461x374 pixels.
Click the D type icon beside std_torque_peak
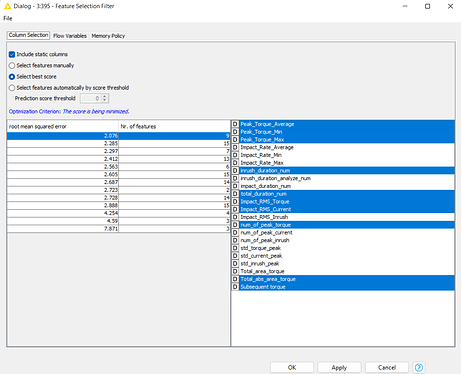pyautogui.click(x=235, y=248)
